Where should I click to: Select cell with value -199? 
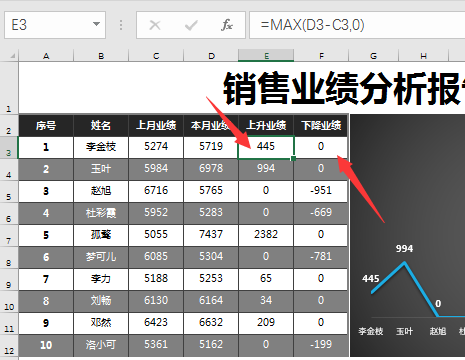coord(321,345)
